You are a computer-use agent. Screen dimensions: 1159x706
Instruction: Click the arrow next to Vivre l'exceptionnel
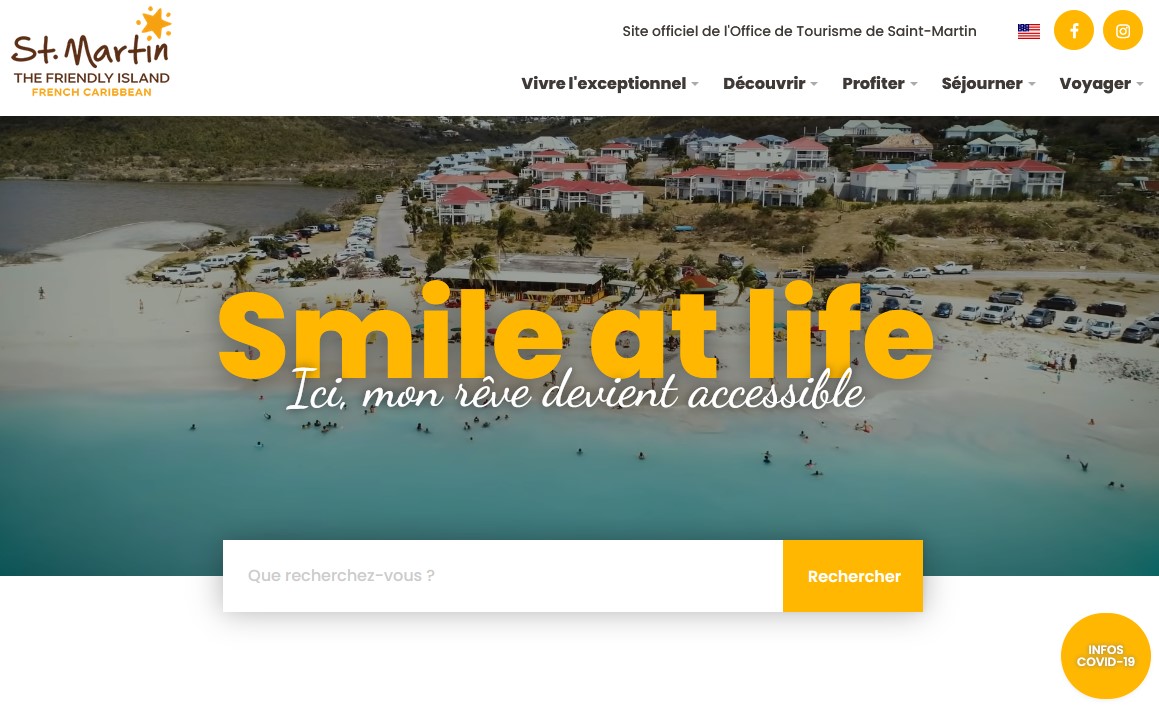click(x=695, y=84)
